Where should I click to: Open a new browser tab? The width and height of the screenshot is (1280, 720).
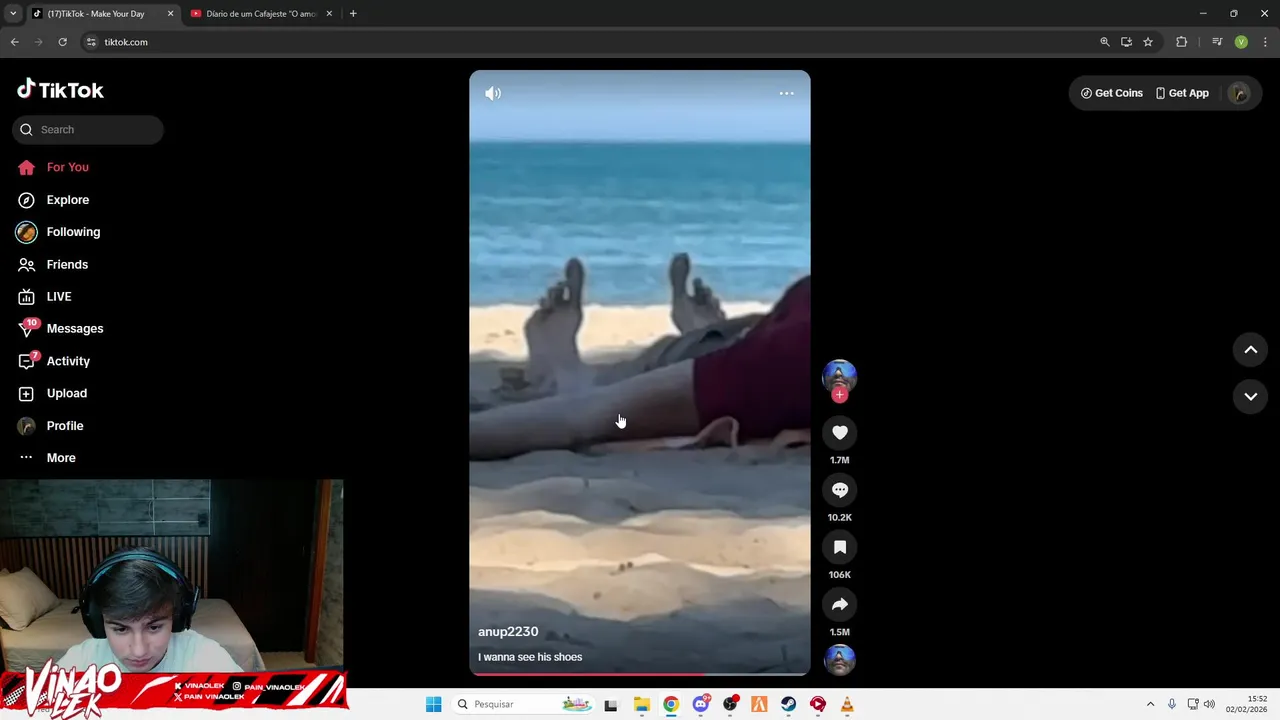353,14
